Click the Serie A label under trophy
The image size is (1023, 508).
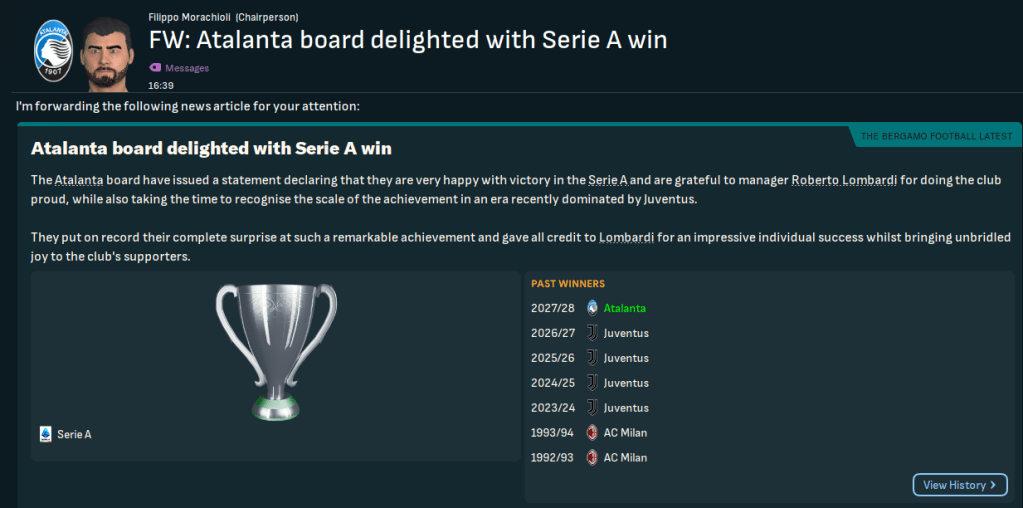[x=74, y=434]
